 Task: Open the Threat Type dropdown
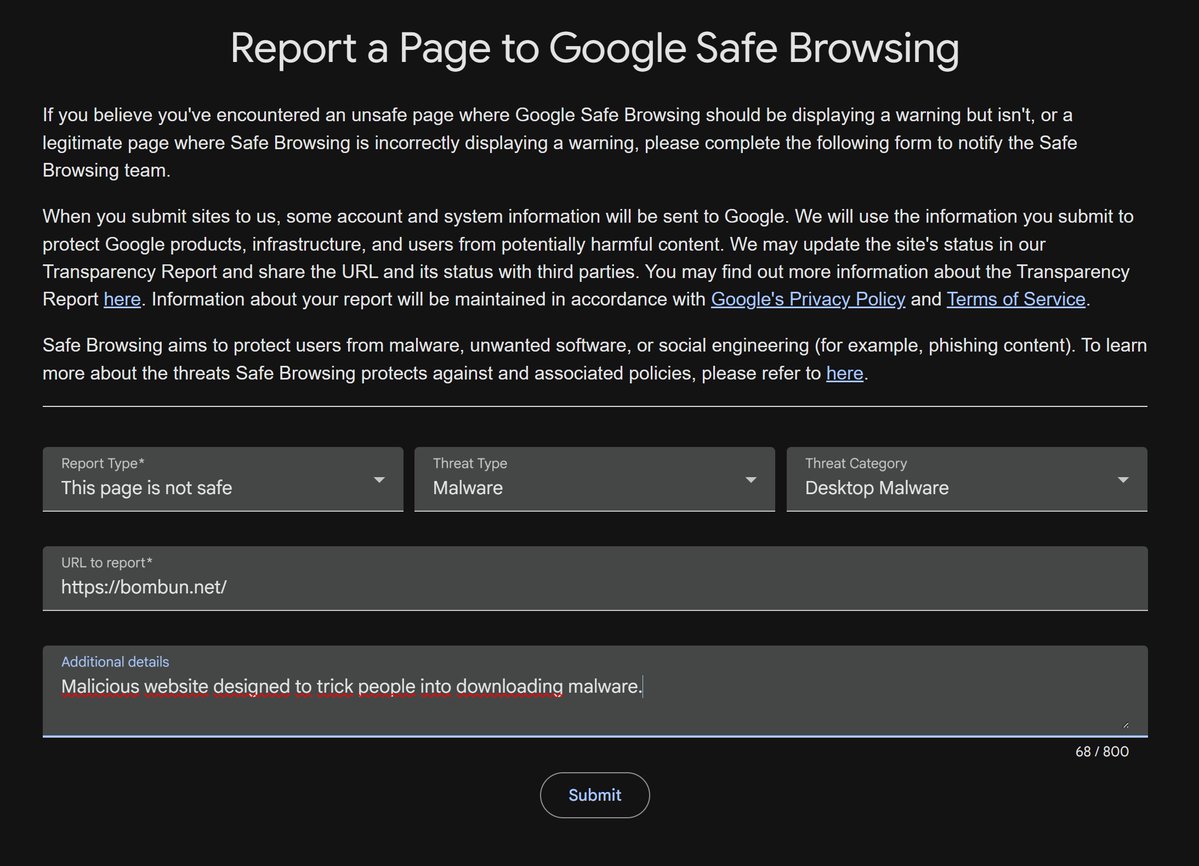coord(594,479)
